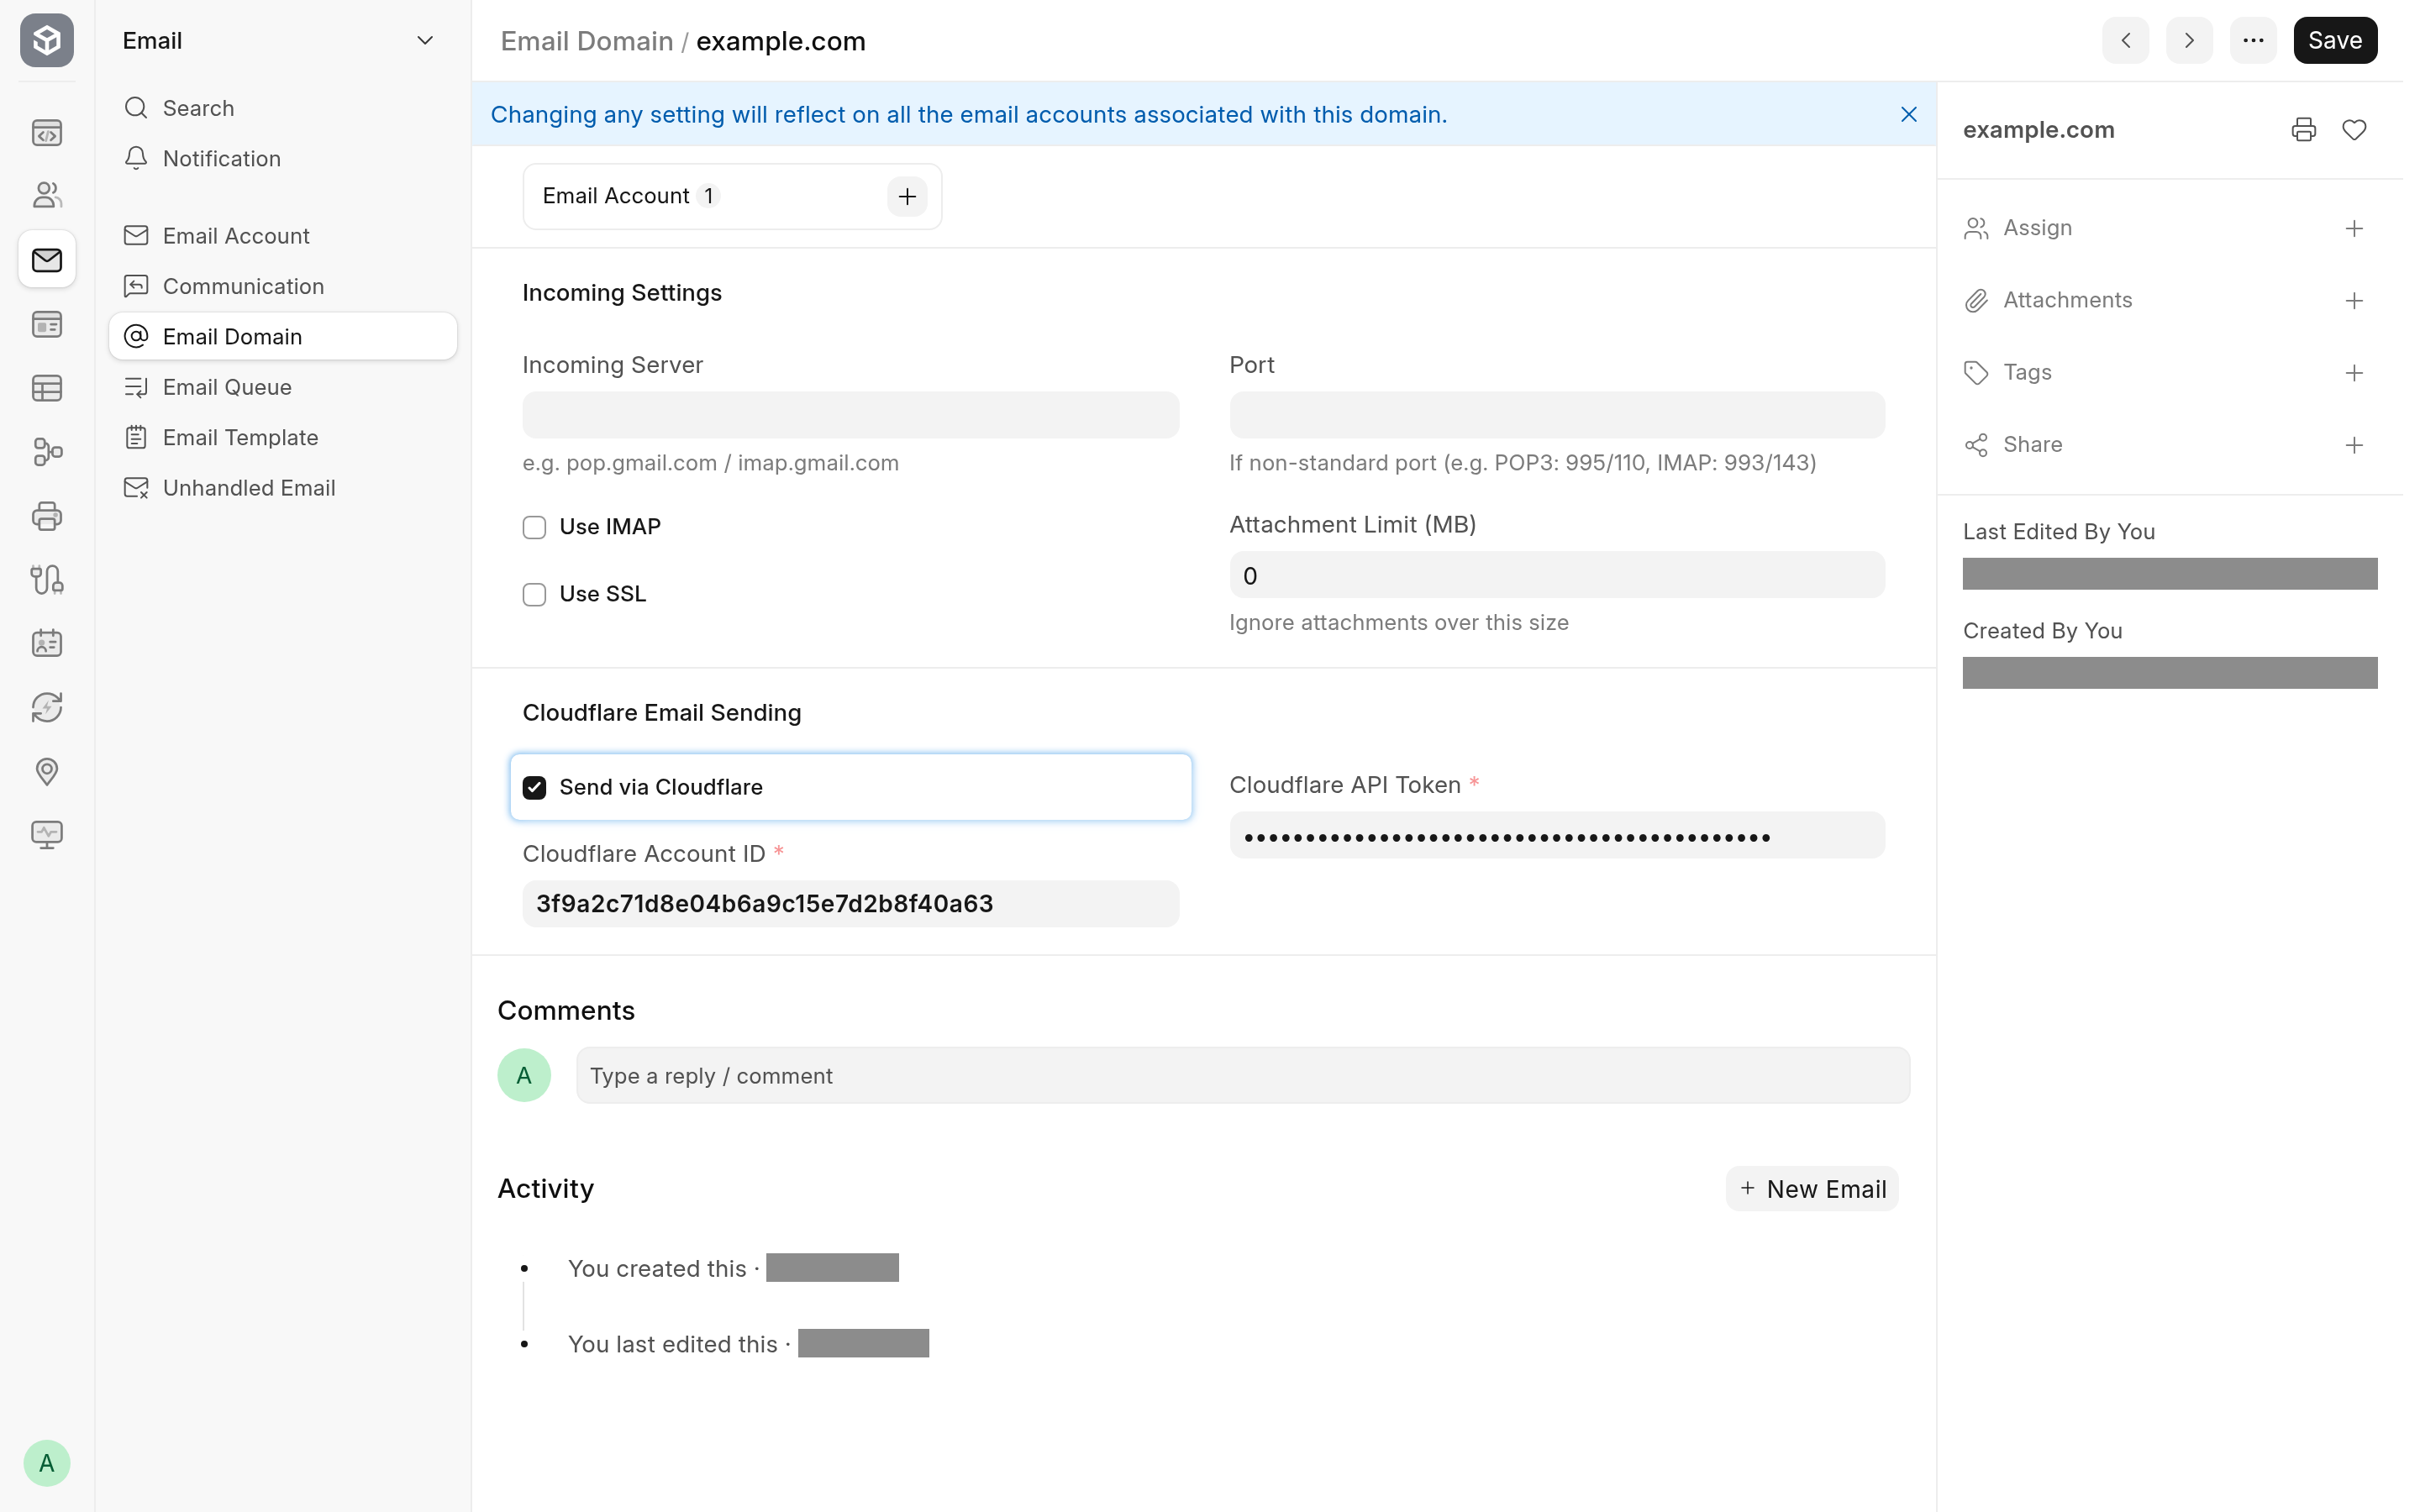Image resolution: width=2420 pixels, height=1512 pixels.
Task: Open the users workspace icon in sidebar
Action: tap(47, 195)
